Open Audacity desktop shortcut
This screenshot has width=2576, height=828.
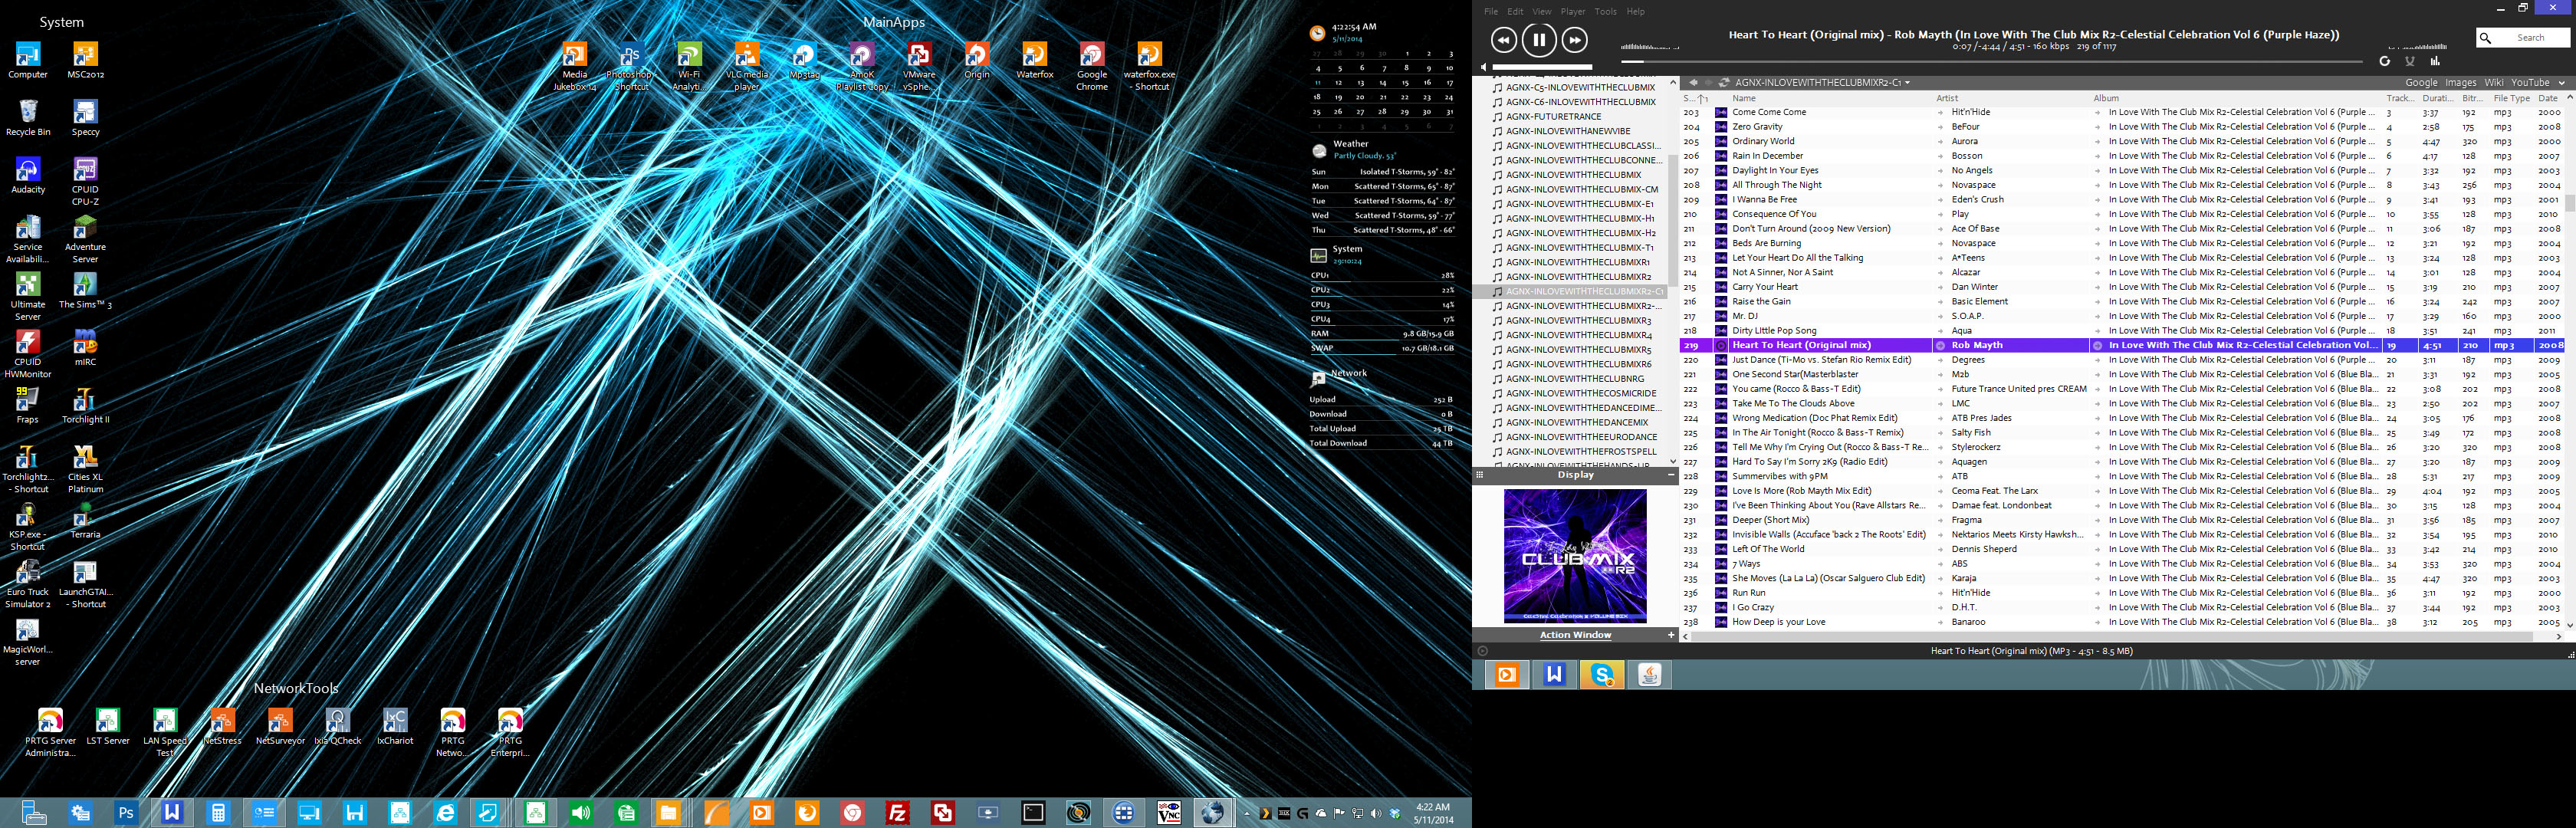[x=28, y=175]
